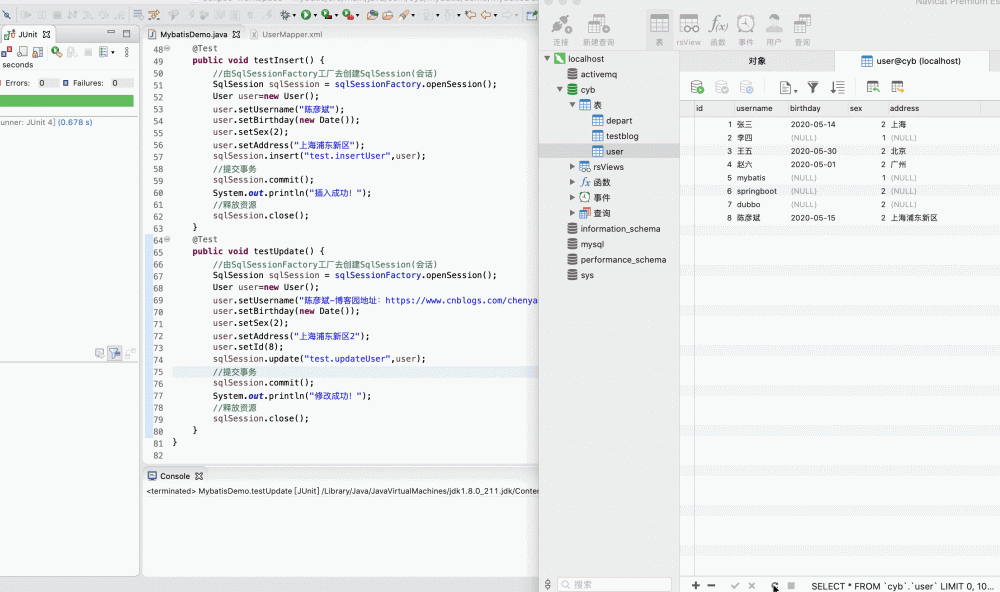This screenshot has height=592, width=1000.
Task: Click the sort rows icon
Action: pos(838,88)
